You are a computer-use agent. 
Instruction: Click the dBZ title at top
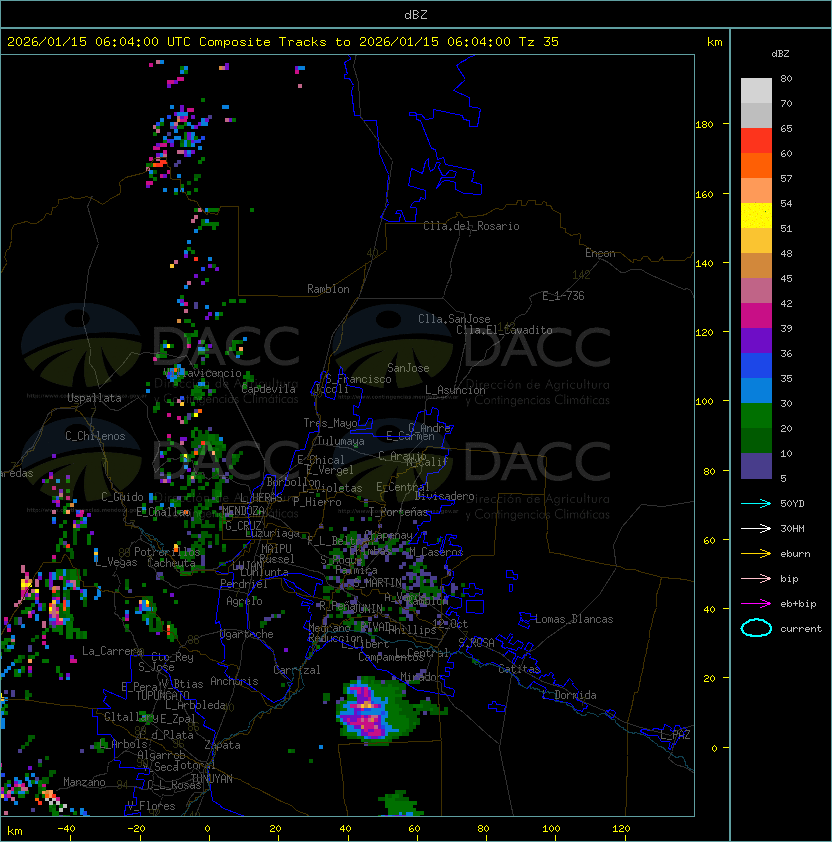[416, 14]
